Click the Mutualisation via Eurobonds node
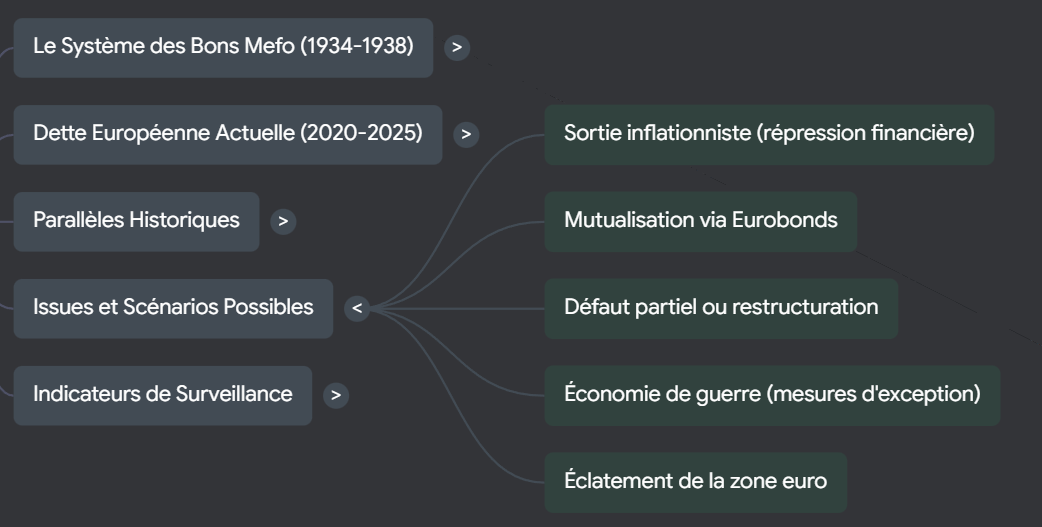 [700, 221]
